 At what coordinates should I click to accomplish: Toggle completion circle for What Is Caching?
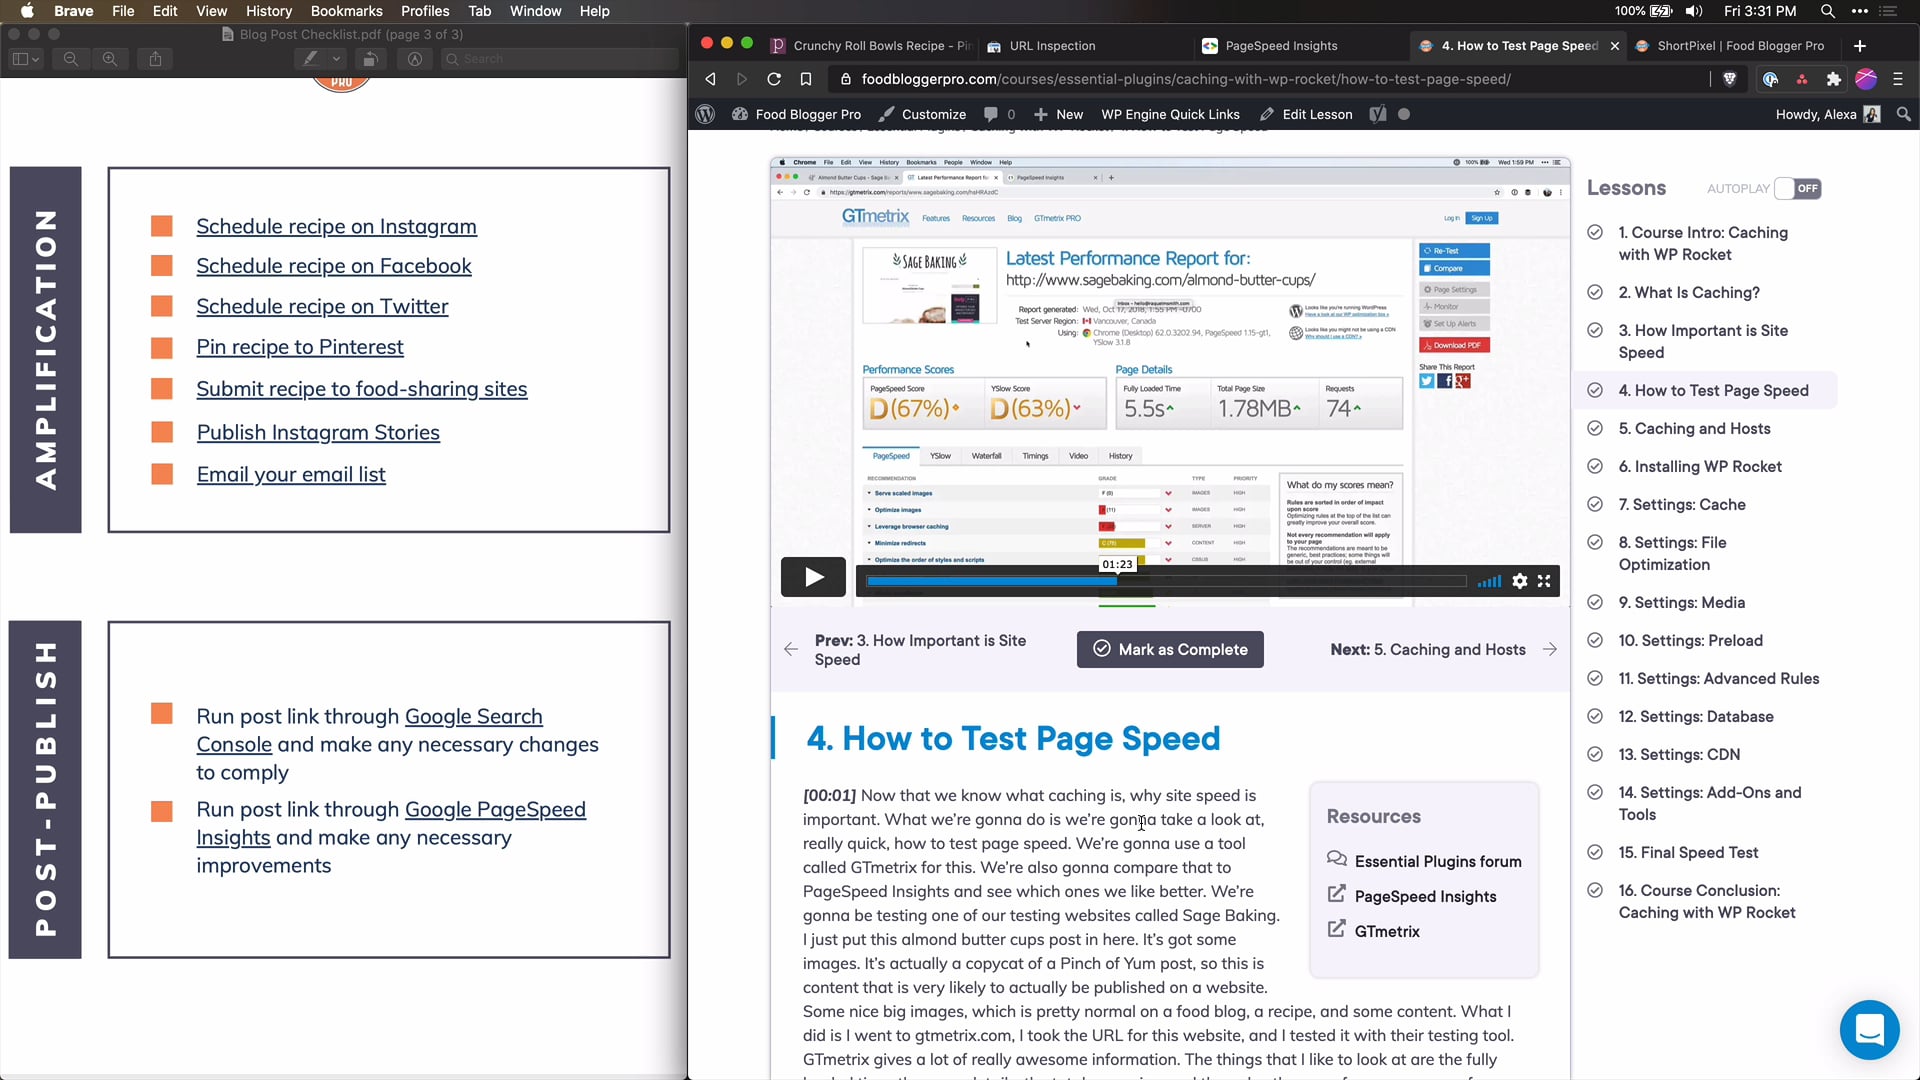(1595, 293)
